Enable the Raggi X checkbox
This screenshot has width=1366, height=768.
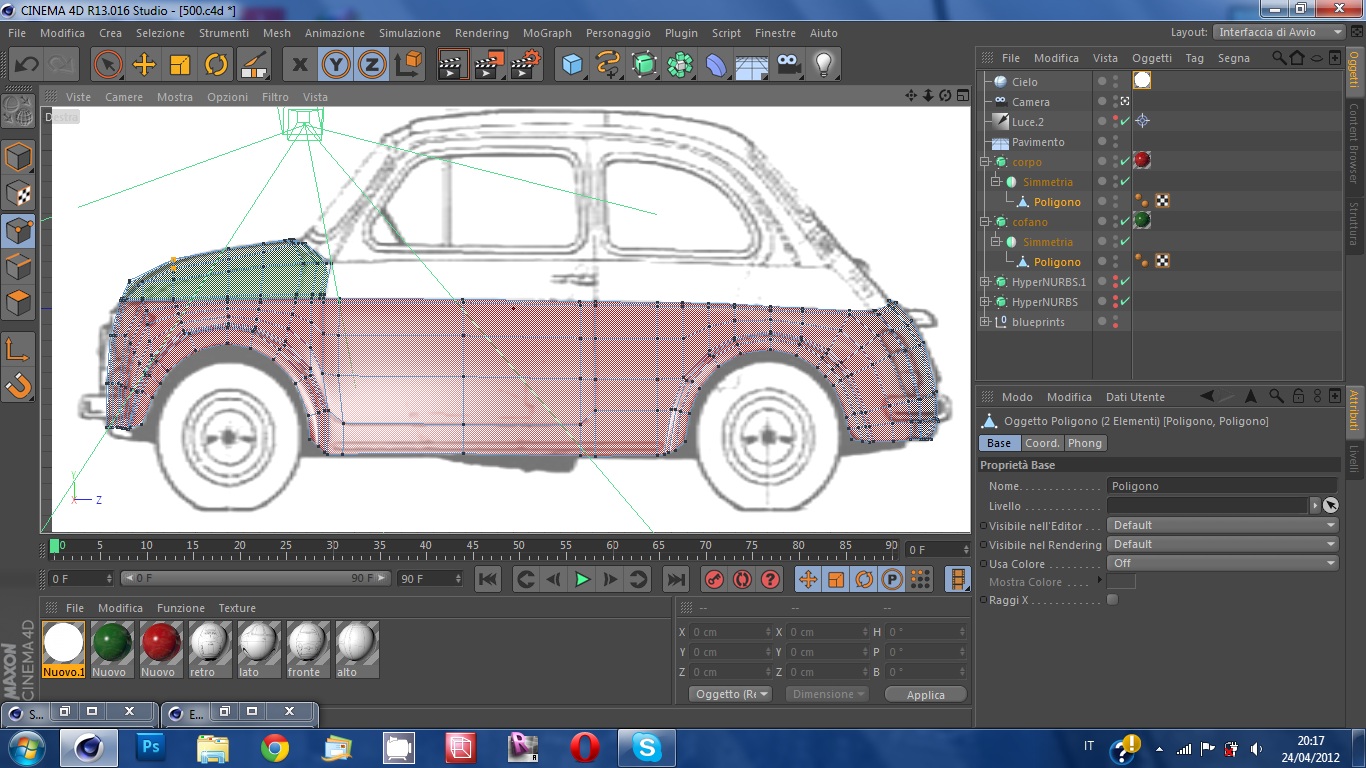click(x=1112, y=600)
